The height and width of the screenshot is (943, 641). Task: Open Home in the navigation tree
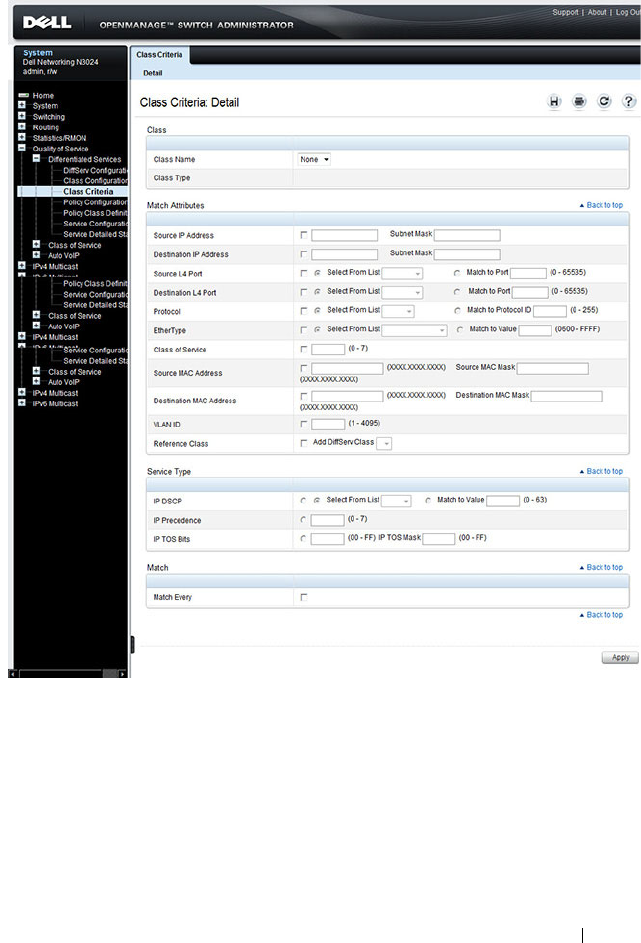(43, 96)
